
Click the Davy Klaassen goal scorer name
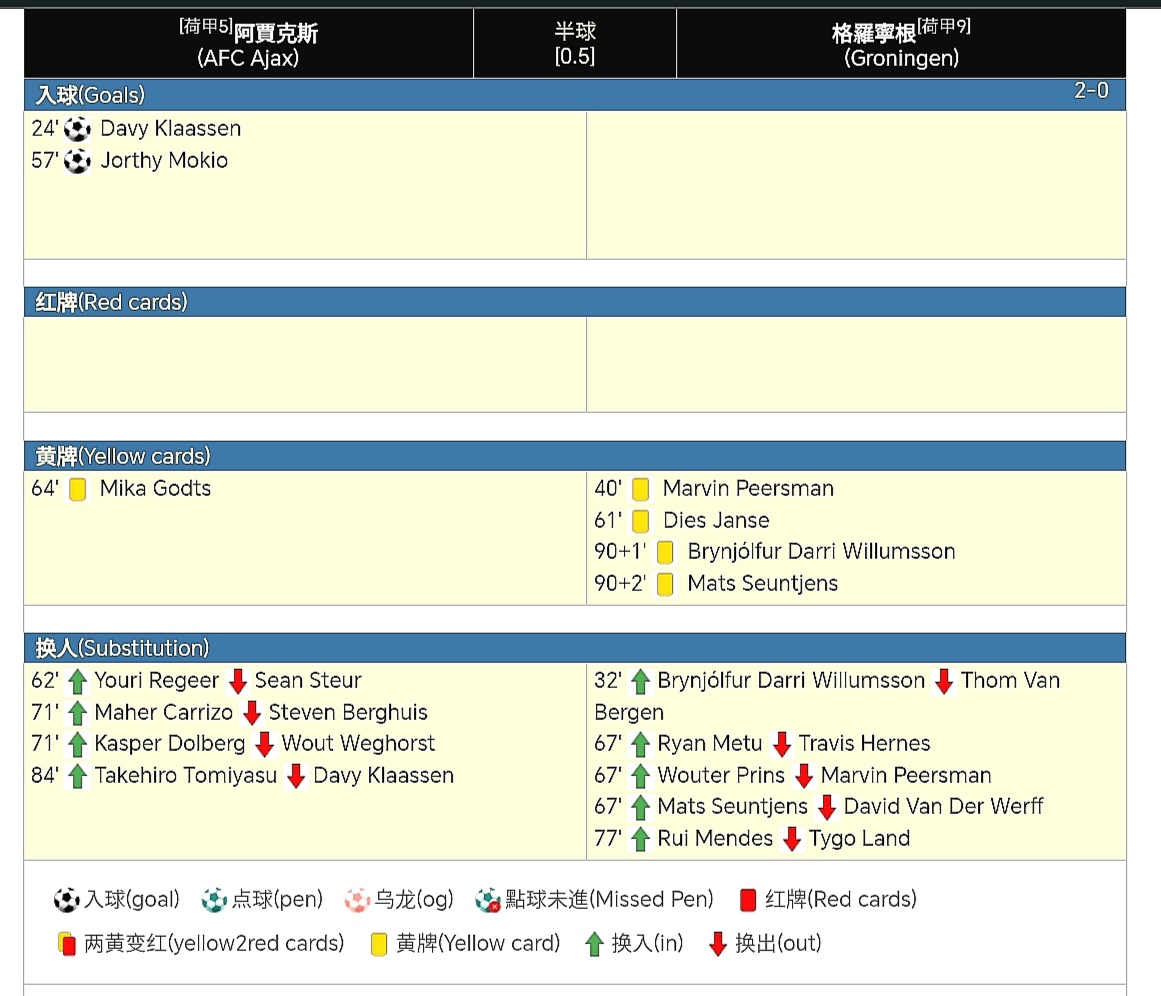(x=170, y=129)
